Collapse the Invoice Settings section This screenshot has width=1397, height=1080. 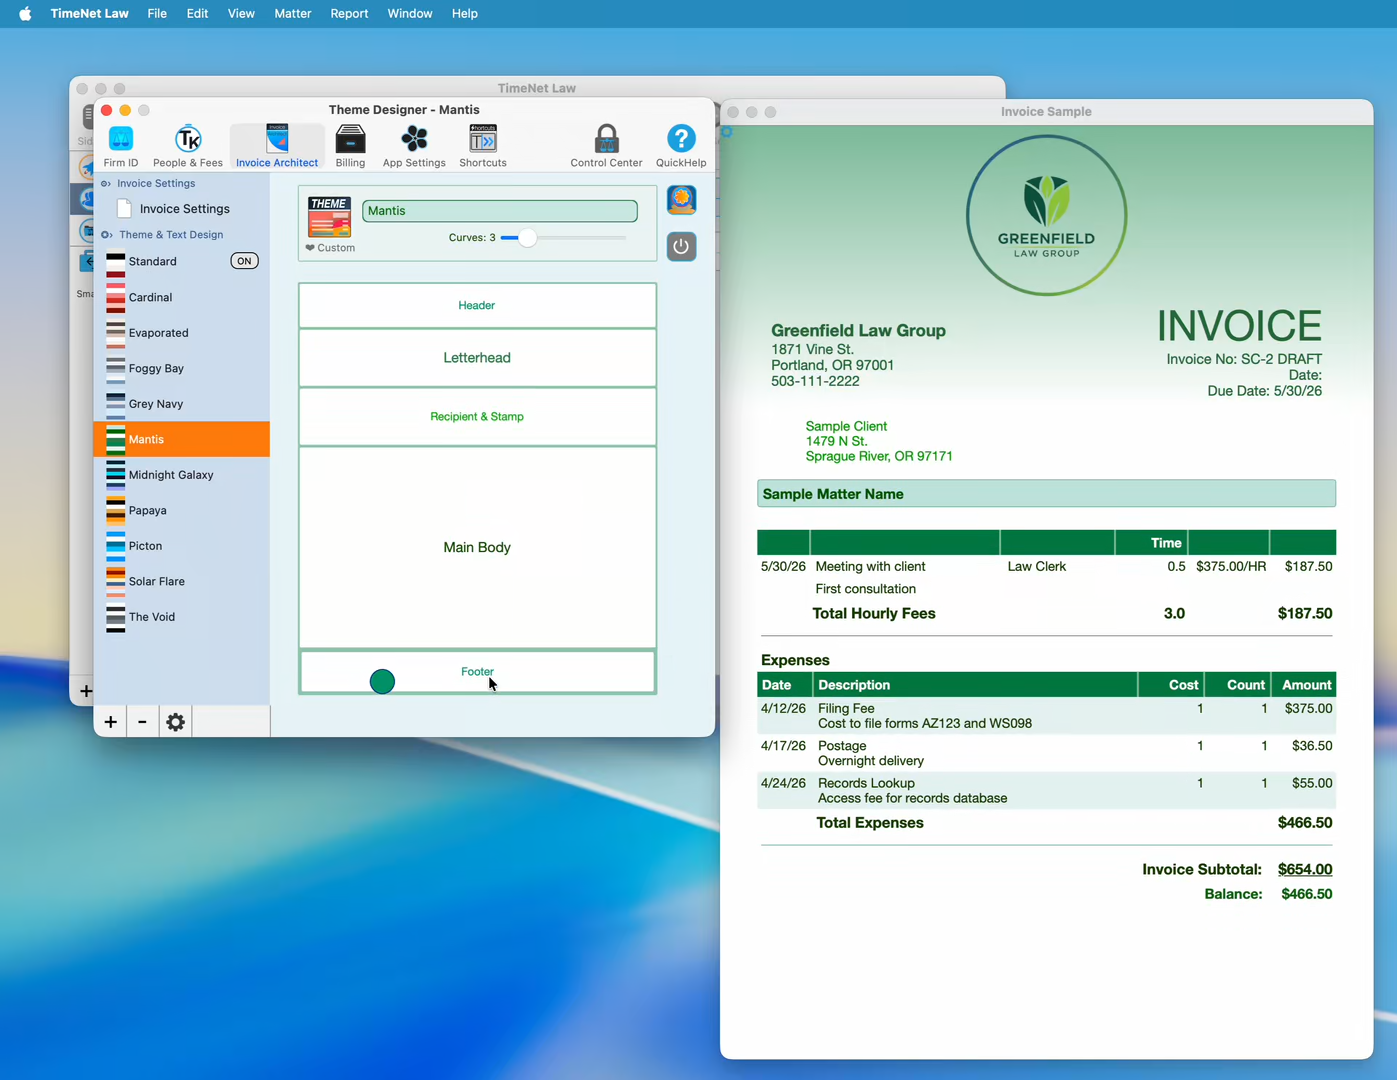[106, 184]
